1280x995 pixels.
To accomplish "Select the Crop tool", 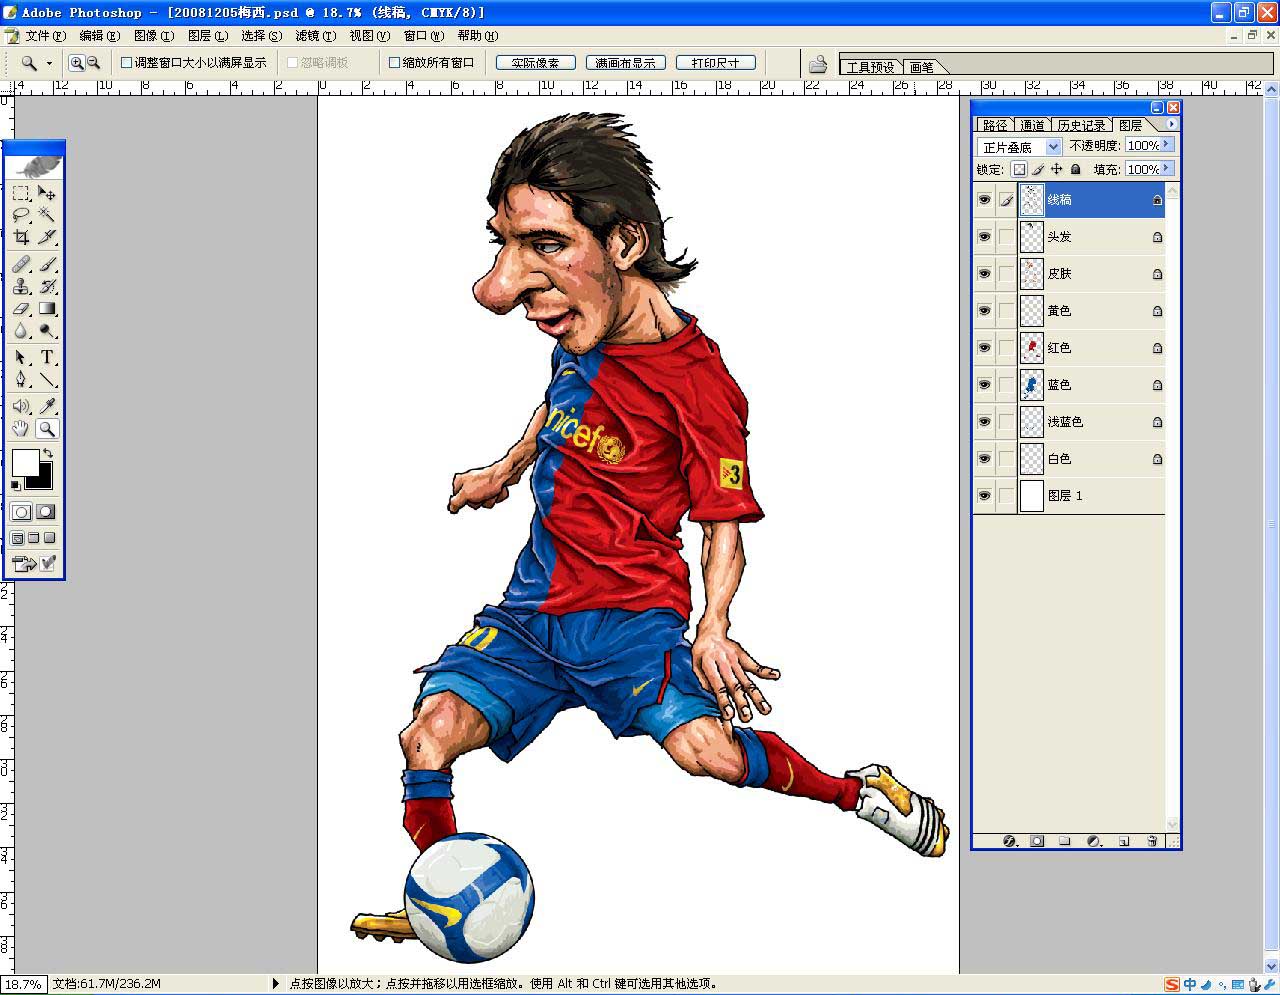I will tap(21, 237).
